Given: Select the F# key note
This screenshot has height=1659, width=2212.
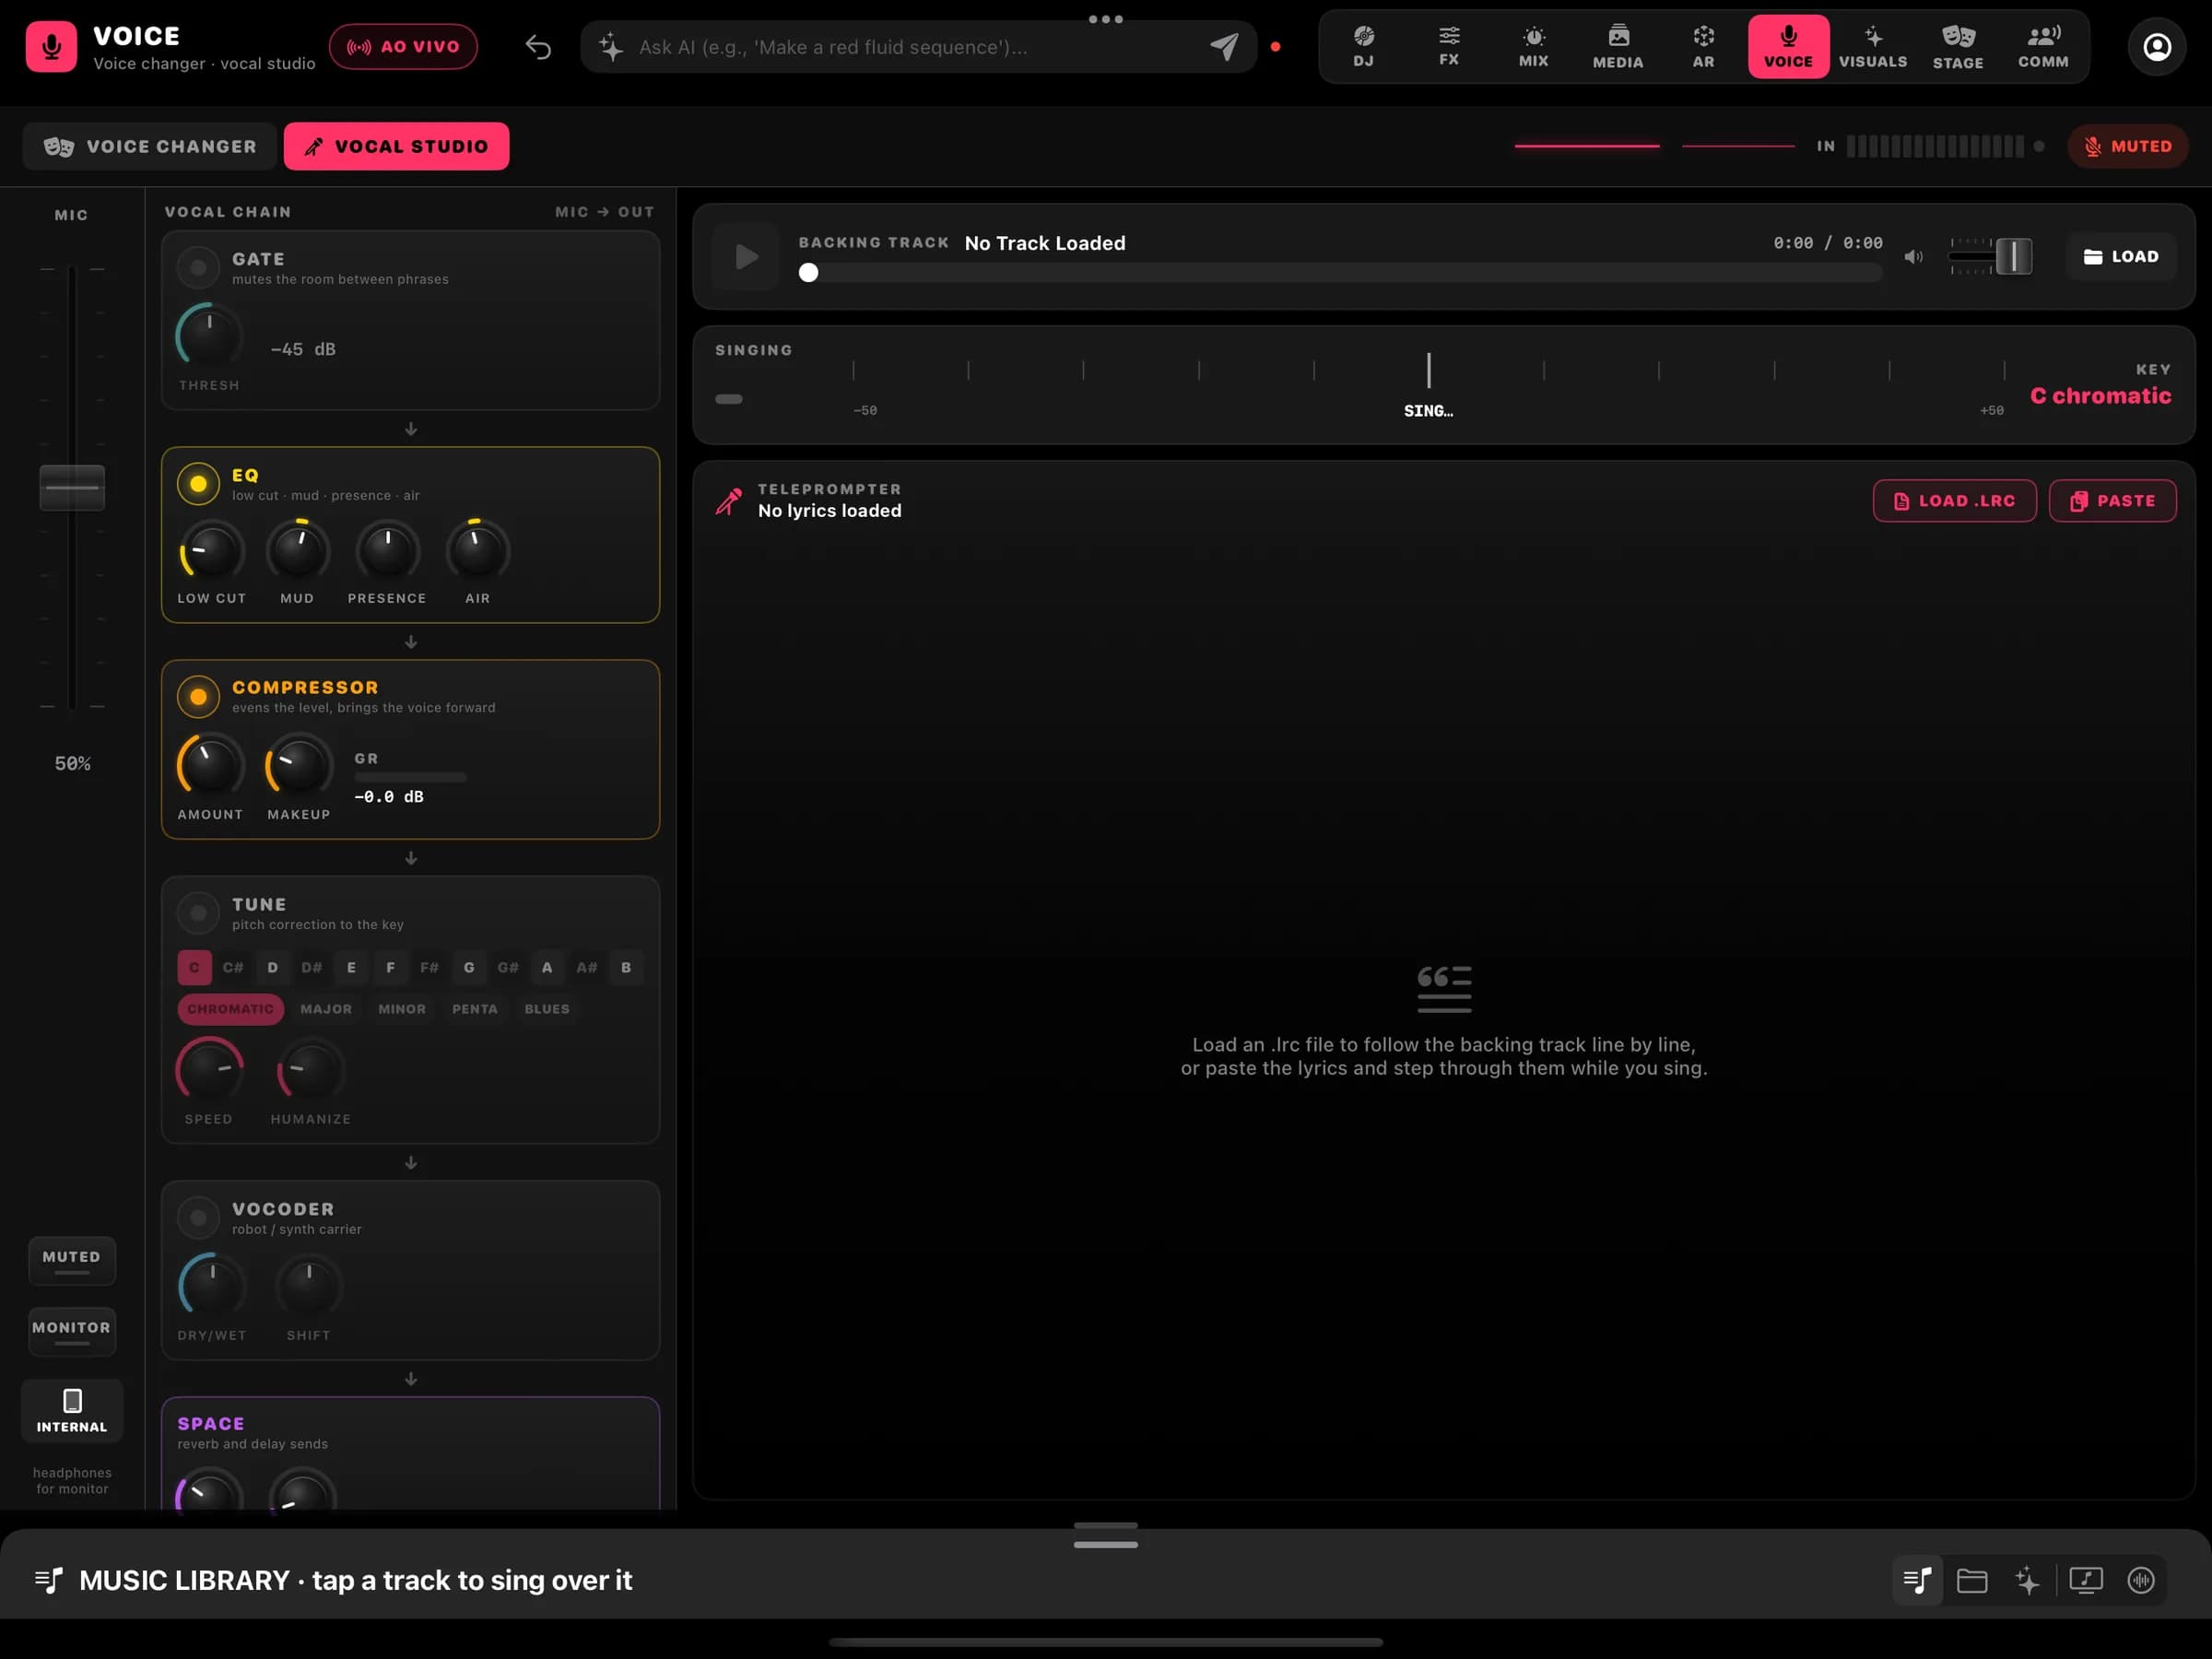Looking at the screenshot, I should [x=429, y=967].
